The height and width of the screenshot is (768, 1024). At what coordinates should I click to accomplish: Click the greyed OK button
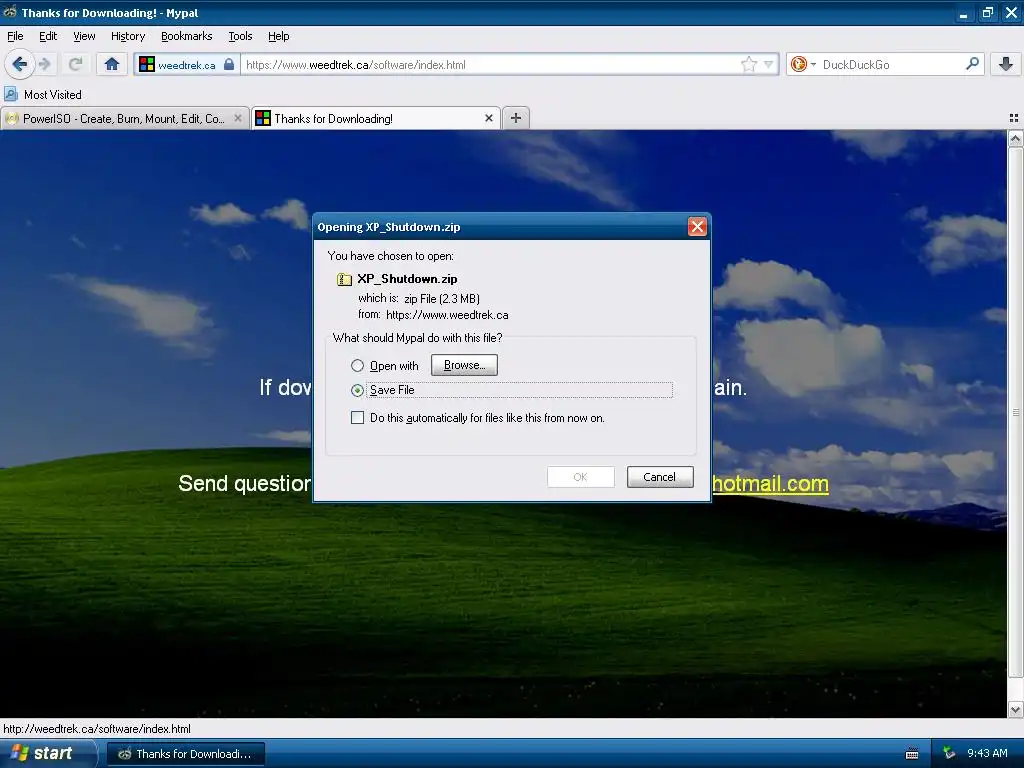point(581,477)
